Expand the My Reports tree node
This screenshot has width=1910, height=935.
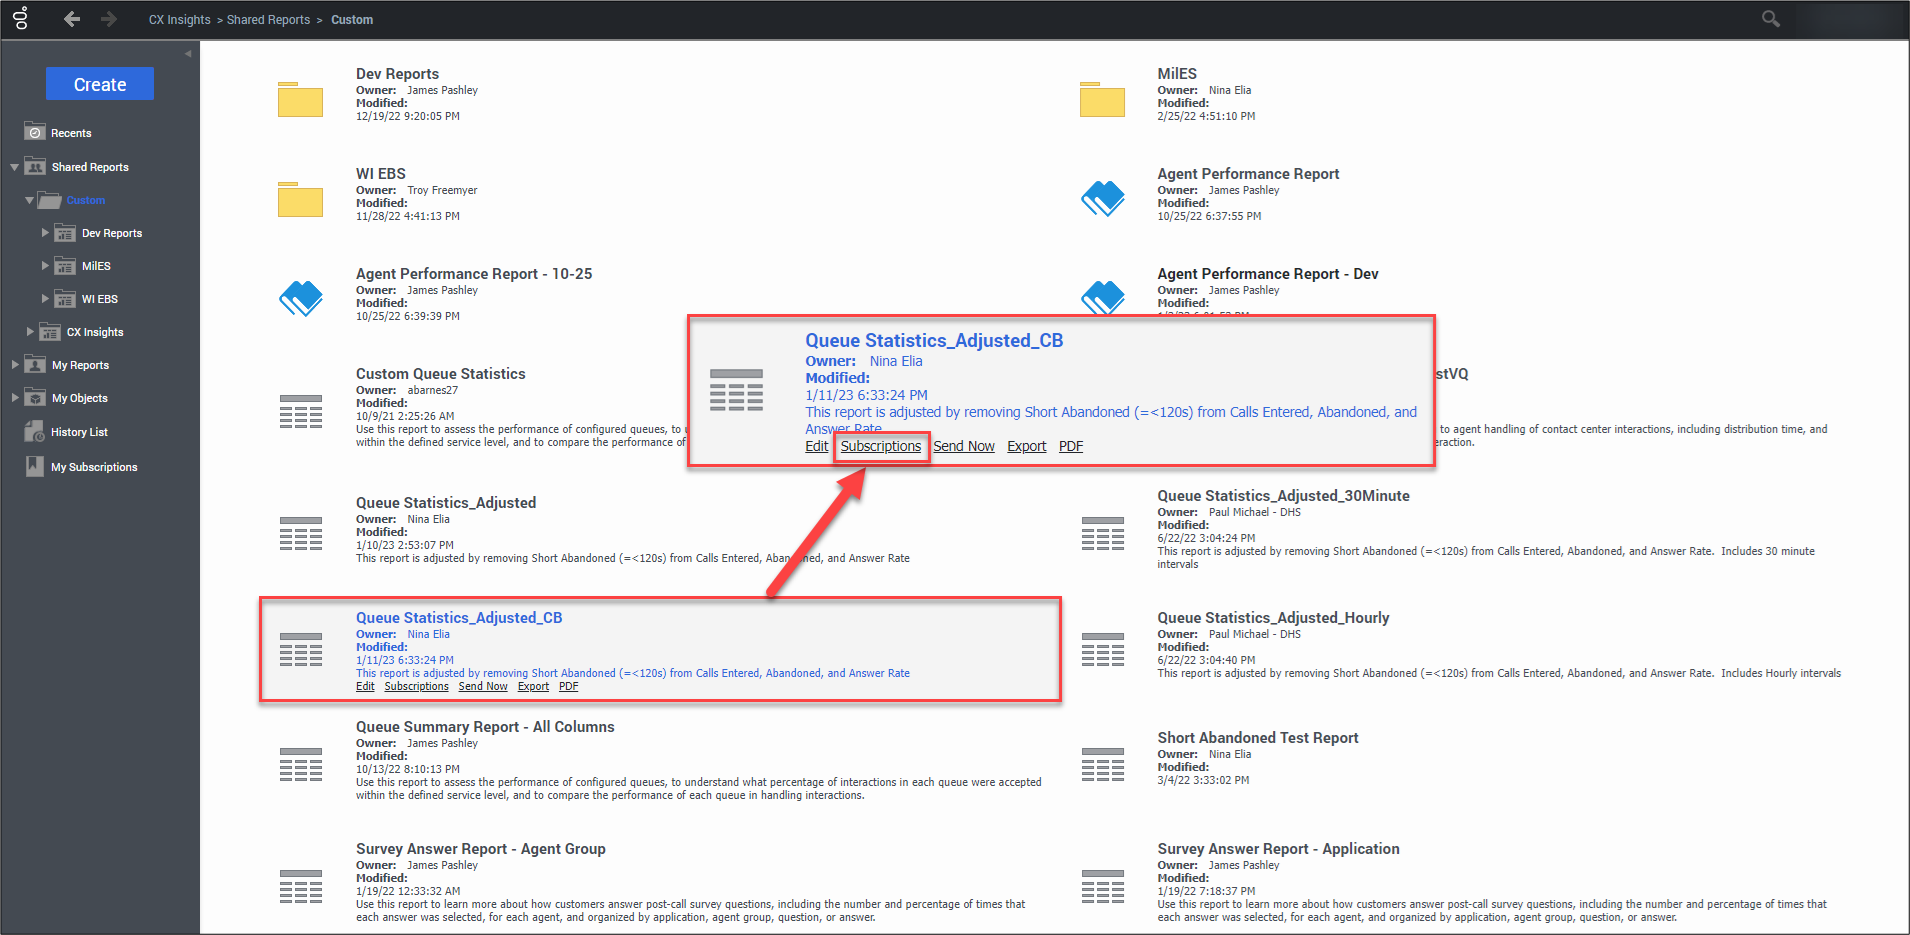(x=15, y=365)
